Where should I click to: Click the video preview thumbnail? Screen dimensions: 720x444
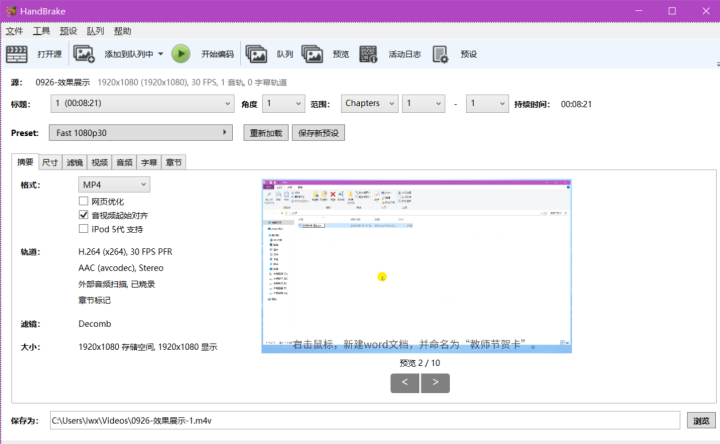pyautogui.click(x=416, y=266)
